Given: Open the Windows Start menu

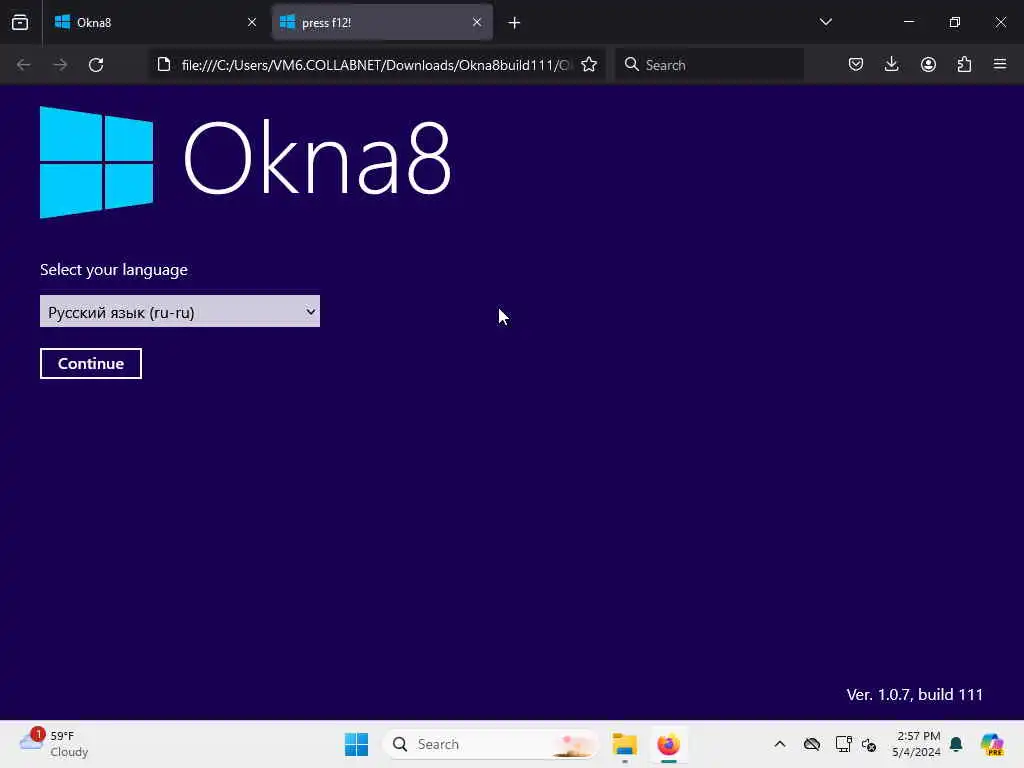Looking at the screenshot, I should click(x=356, y=744).
